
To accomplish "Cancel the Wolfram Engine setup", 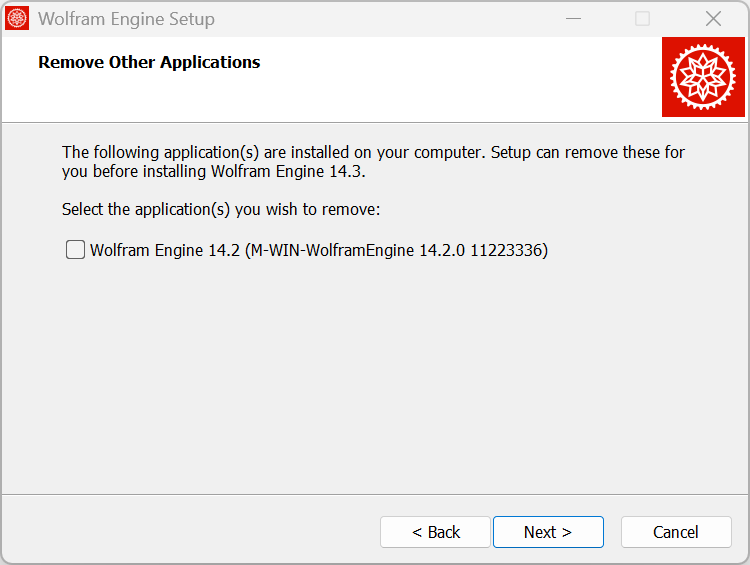I will pos(676,532).
